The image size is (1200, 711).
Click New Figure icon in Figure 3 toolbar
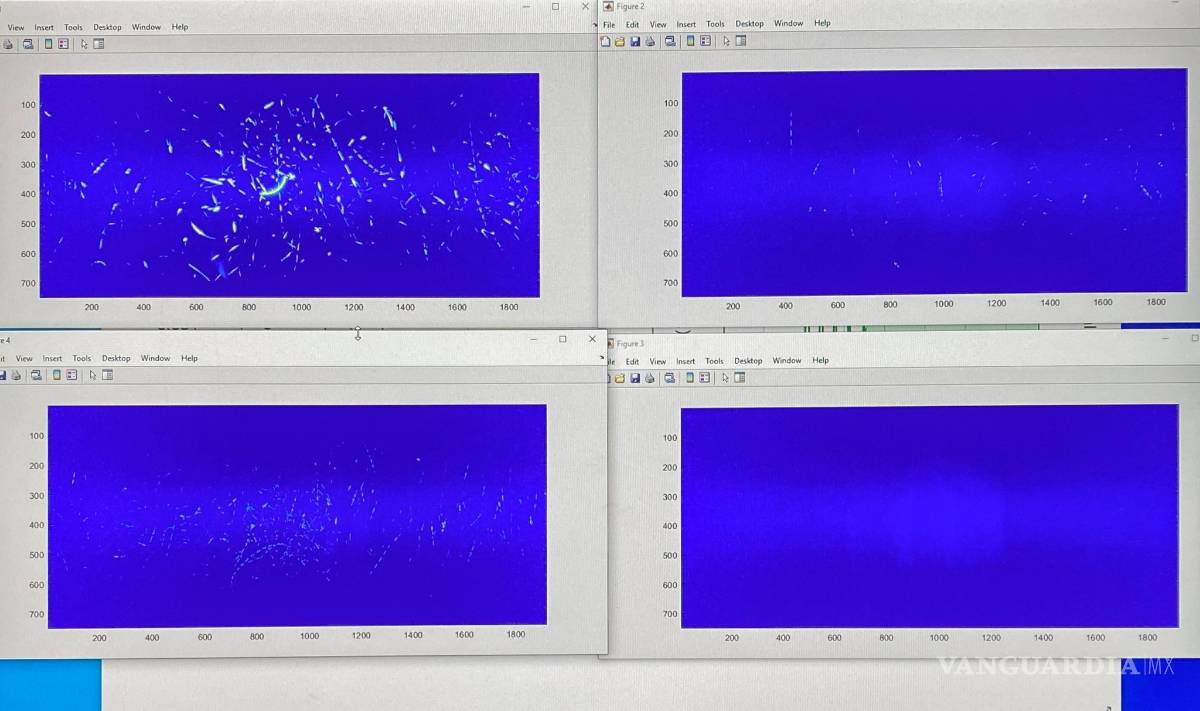pos(606,378)
